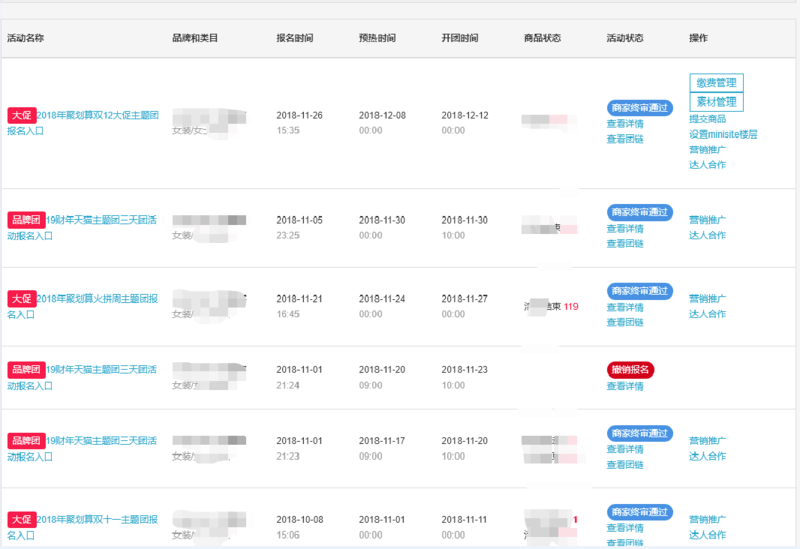Click the red 撤销报名 status badge
The width and height of the screenshot is (800, 549).
(x=630, y=370)
